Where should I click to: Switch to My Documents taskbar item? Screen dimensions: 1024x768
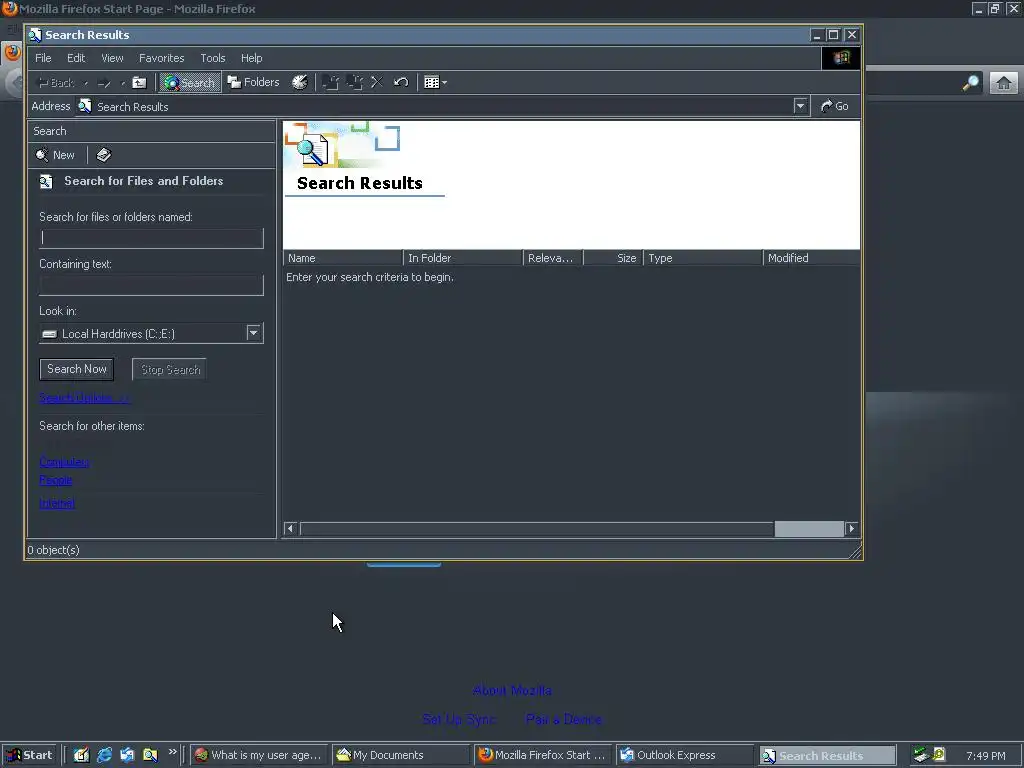point(400,755)
